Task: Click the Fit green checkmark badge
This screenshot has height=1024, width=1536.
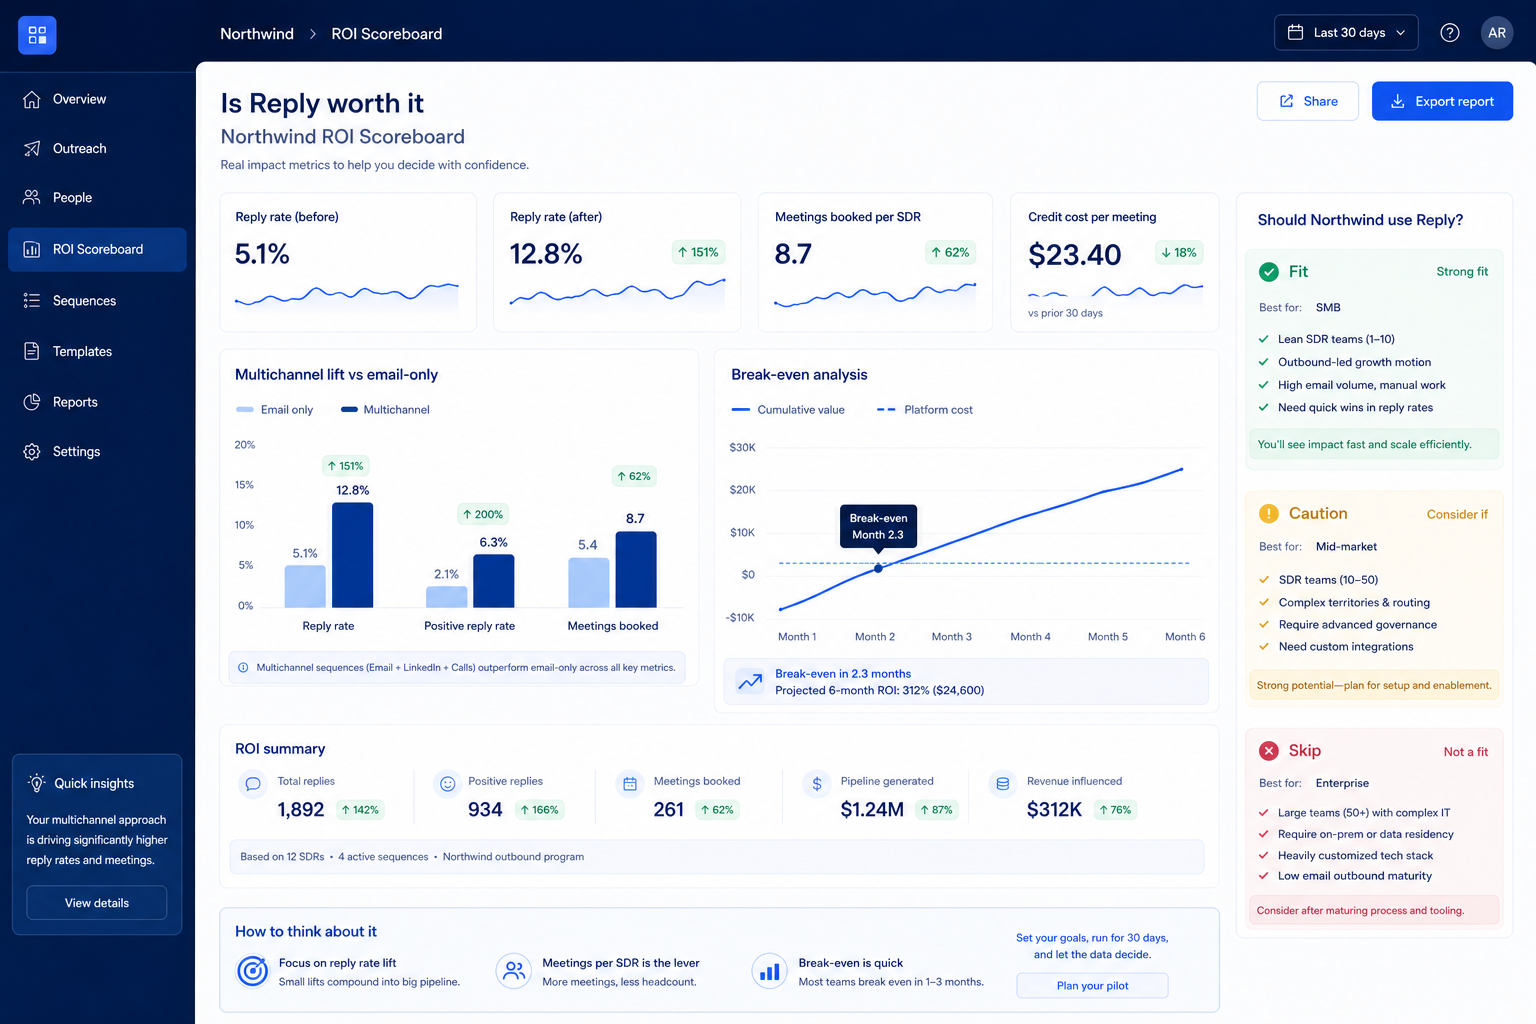Action: click(1269, 272)
